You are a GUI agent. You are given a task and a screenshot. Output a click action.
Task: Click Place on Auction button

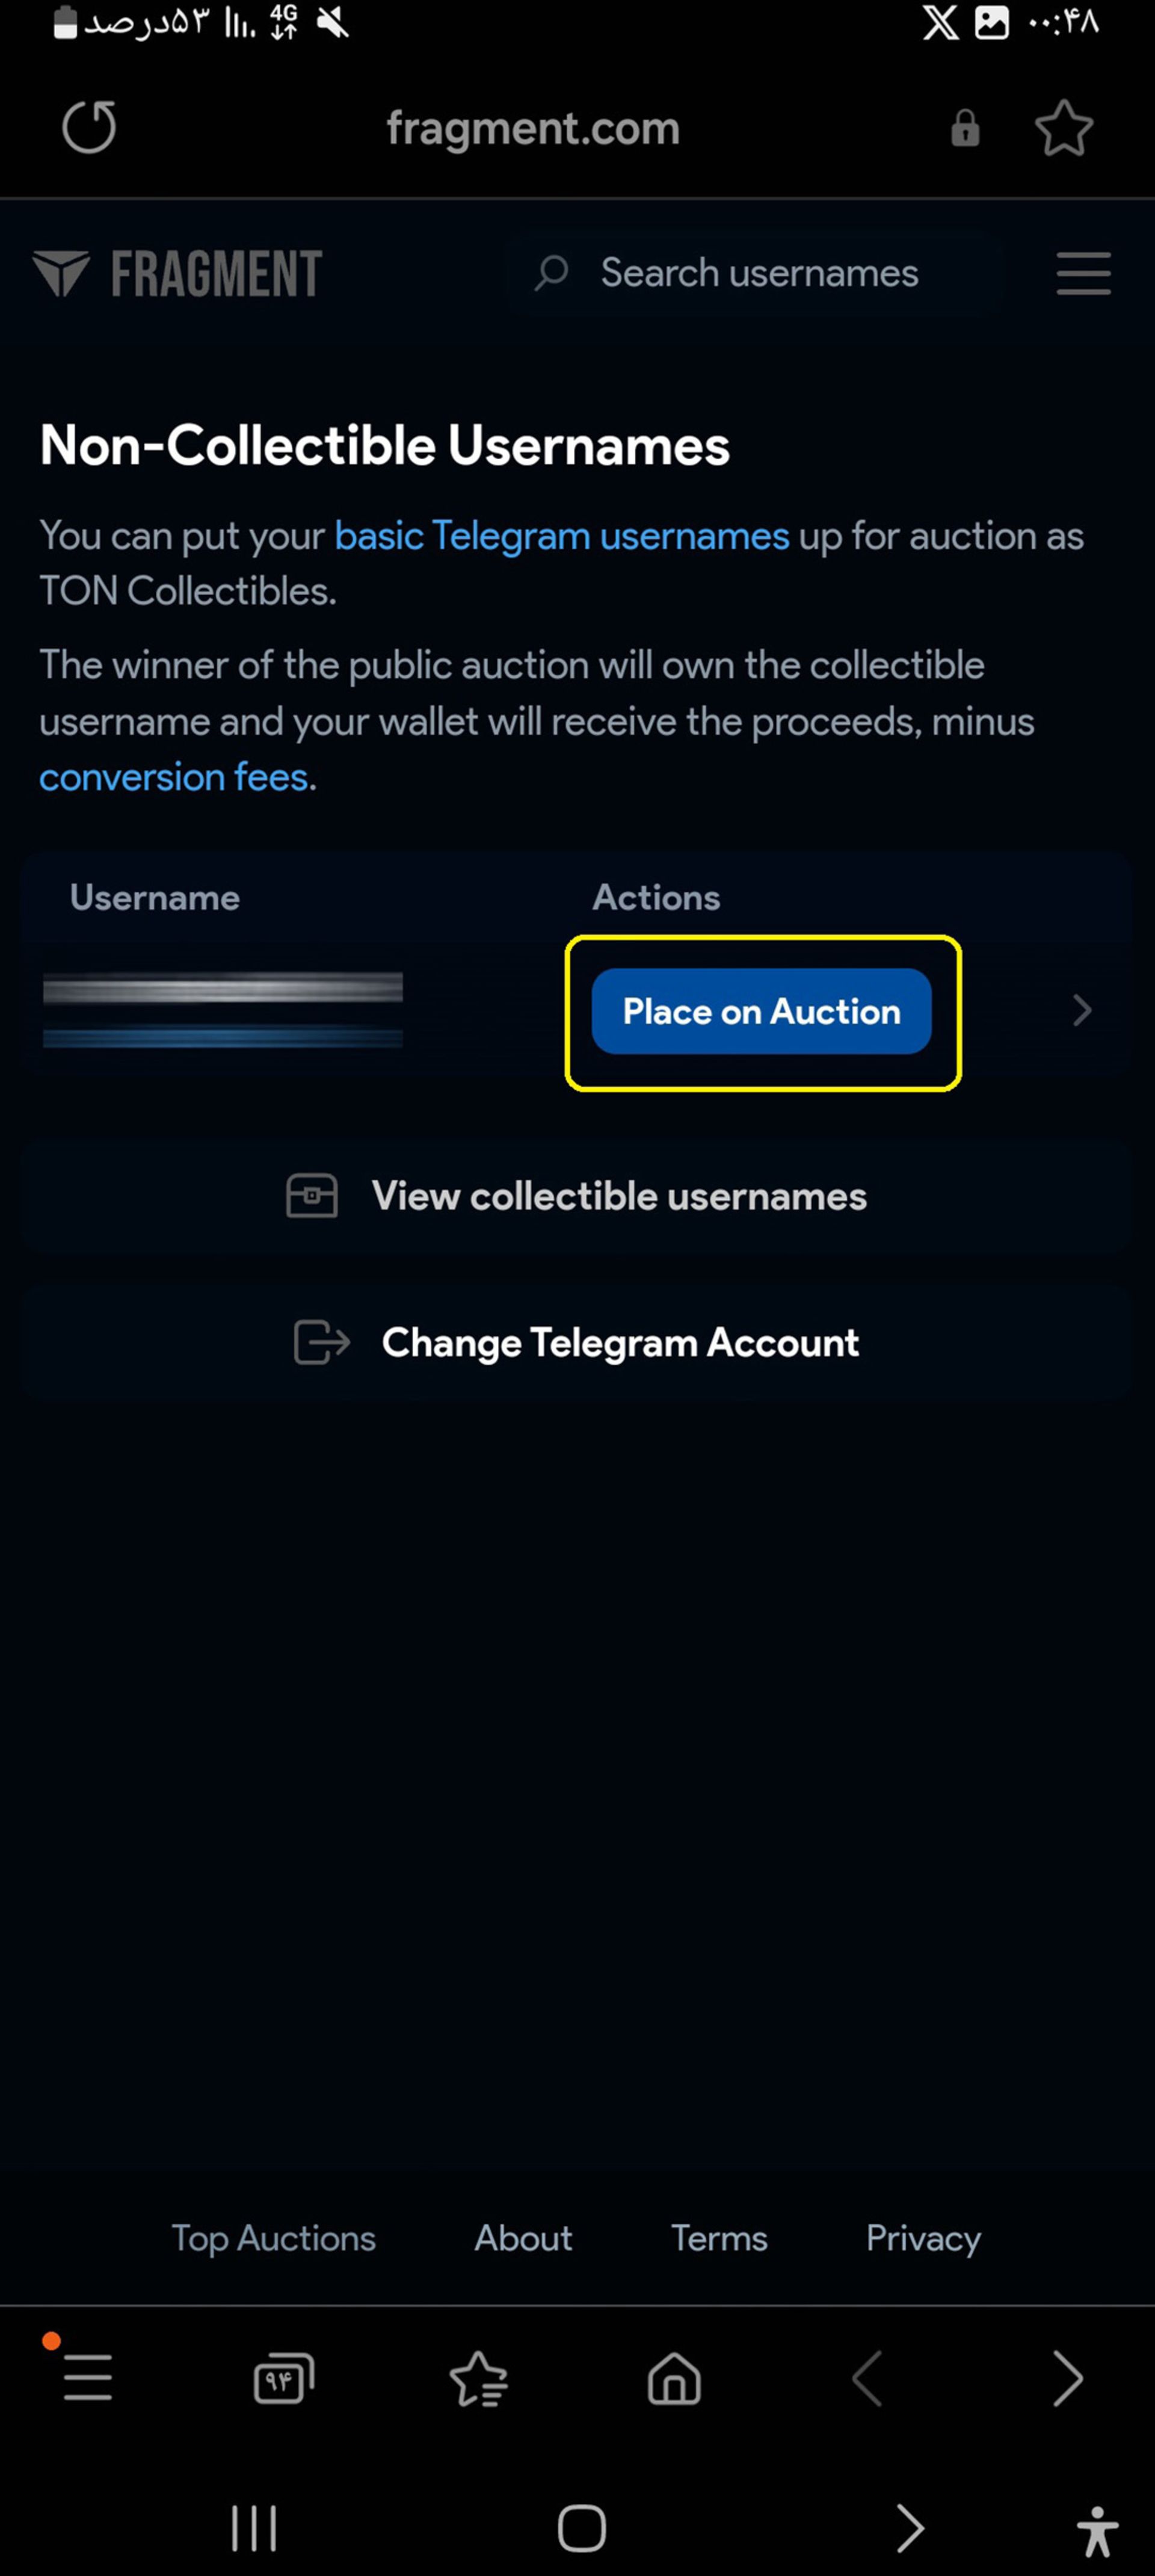pos(761,1011)
